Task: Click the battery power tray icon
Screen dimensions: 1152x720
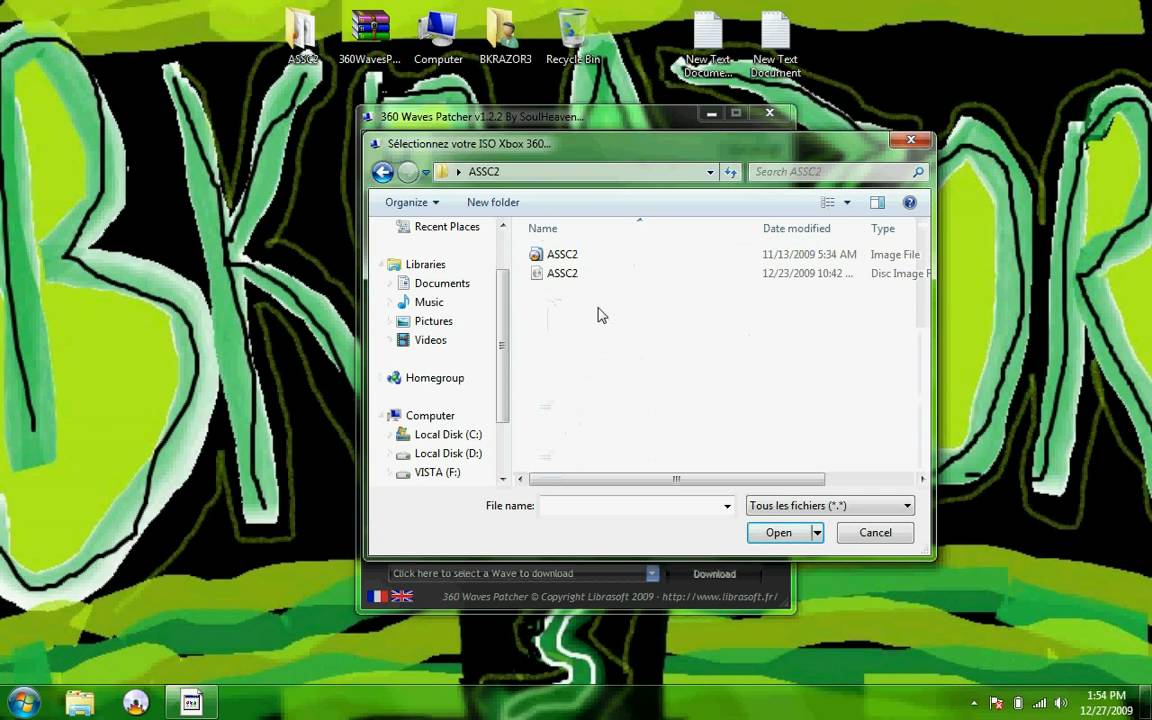Action: tap(1018, 703)
